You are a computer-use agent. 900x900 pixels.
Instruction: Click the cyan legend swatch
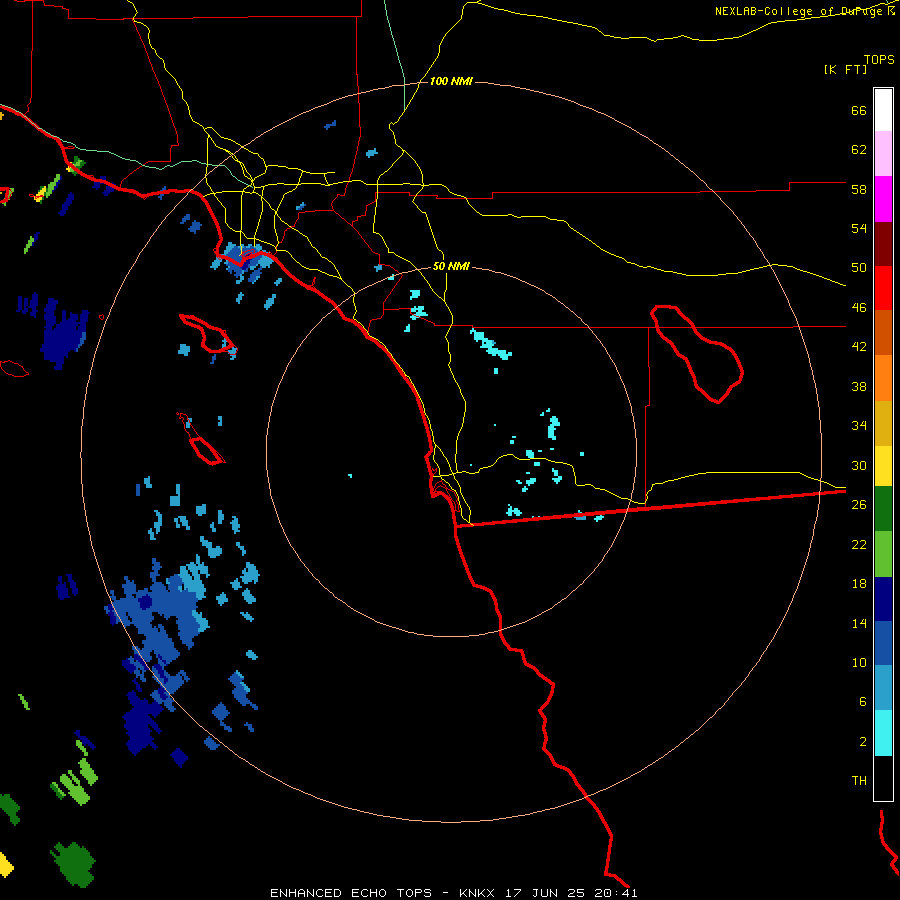tap(883, 733)
